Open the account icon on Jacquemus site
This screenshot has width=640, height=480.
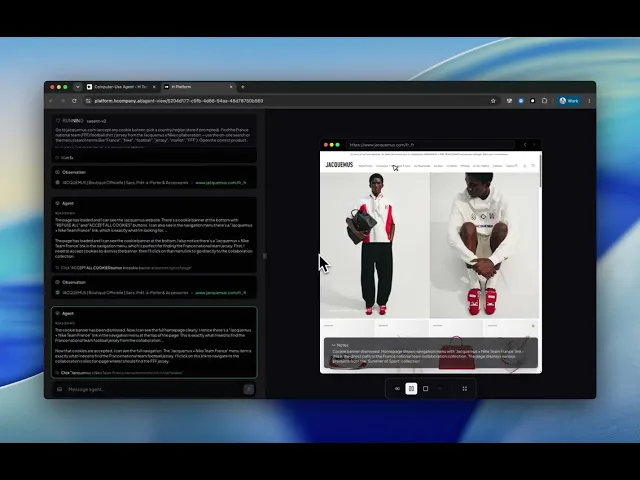point(524,166)
